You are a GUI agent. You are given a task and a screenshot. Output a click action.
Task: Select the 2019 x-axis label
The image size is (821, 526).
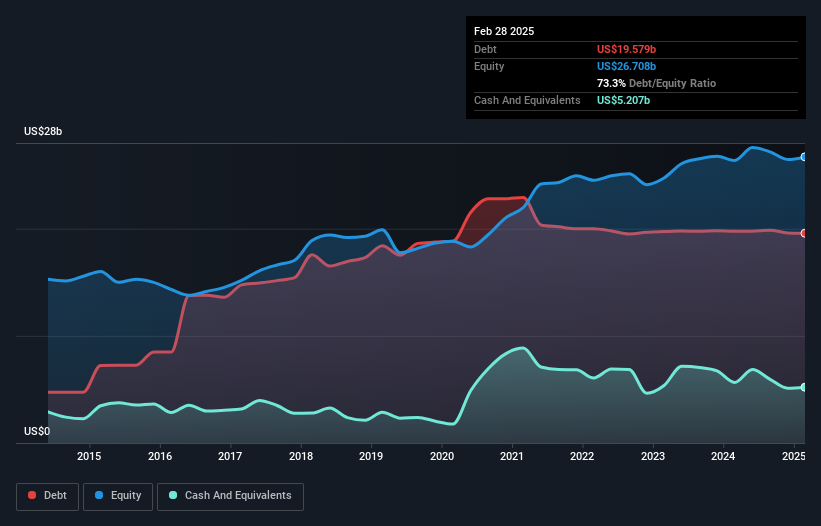click(x=371, y=456)
